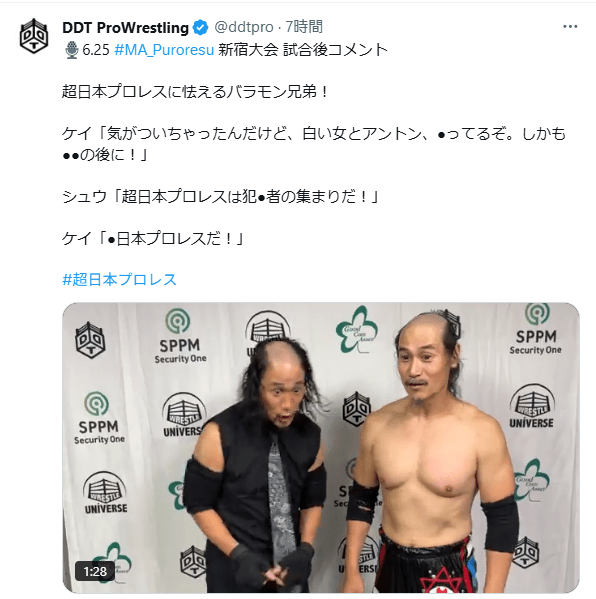Follow the #MA_Puroresu hashtag link
This screenshot has height=599, width=596.
164,50
